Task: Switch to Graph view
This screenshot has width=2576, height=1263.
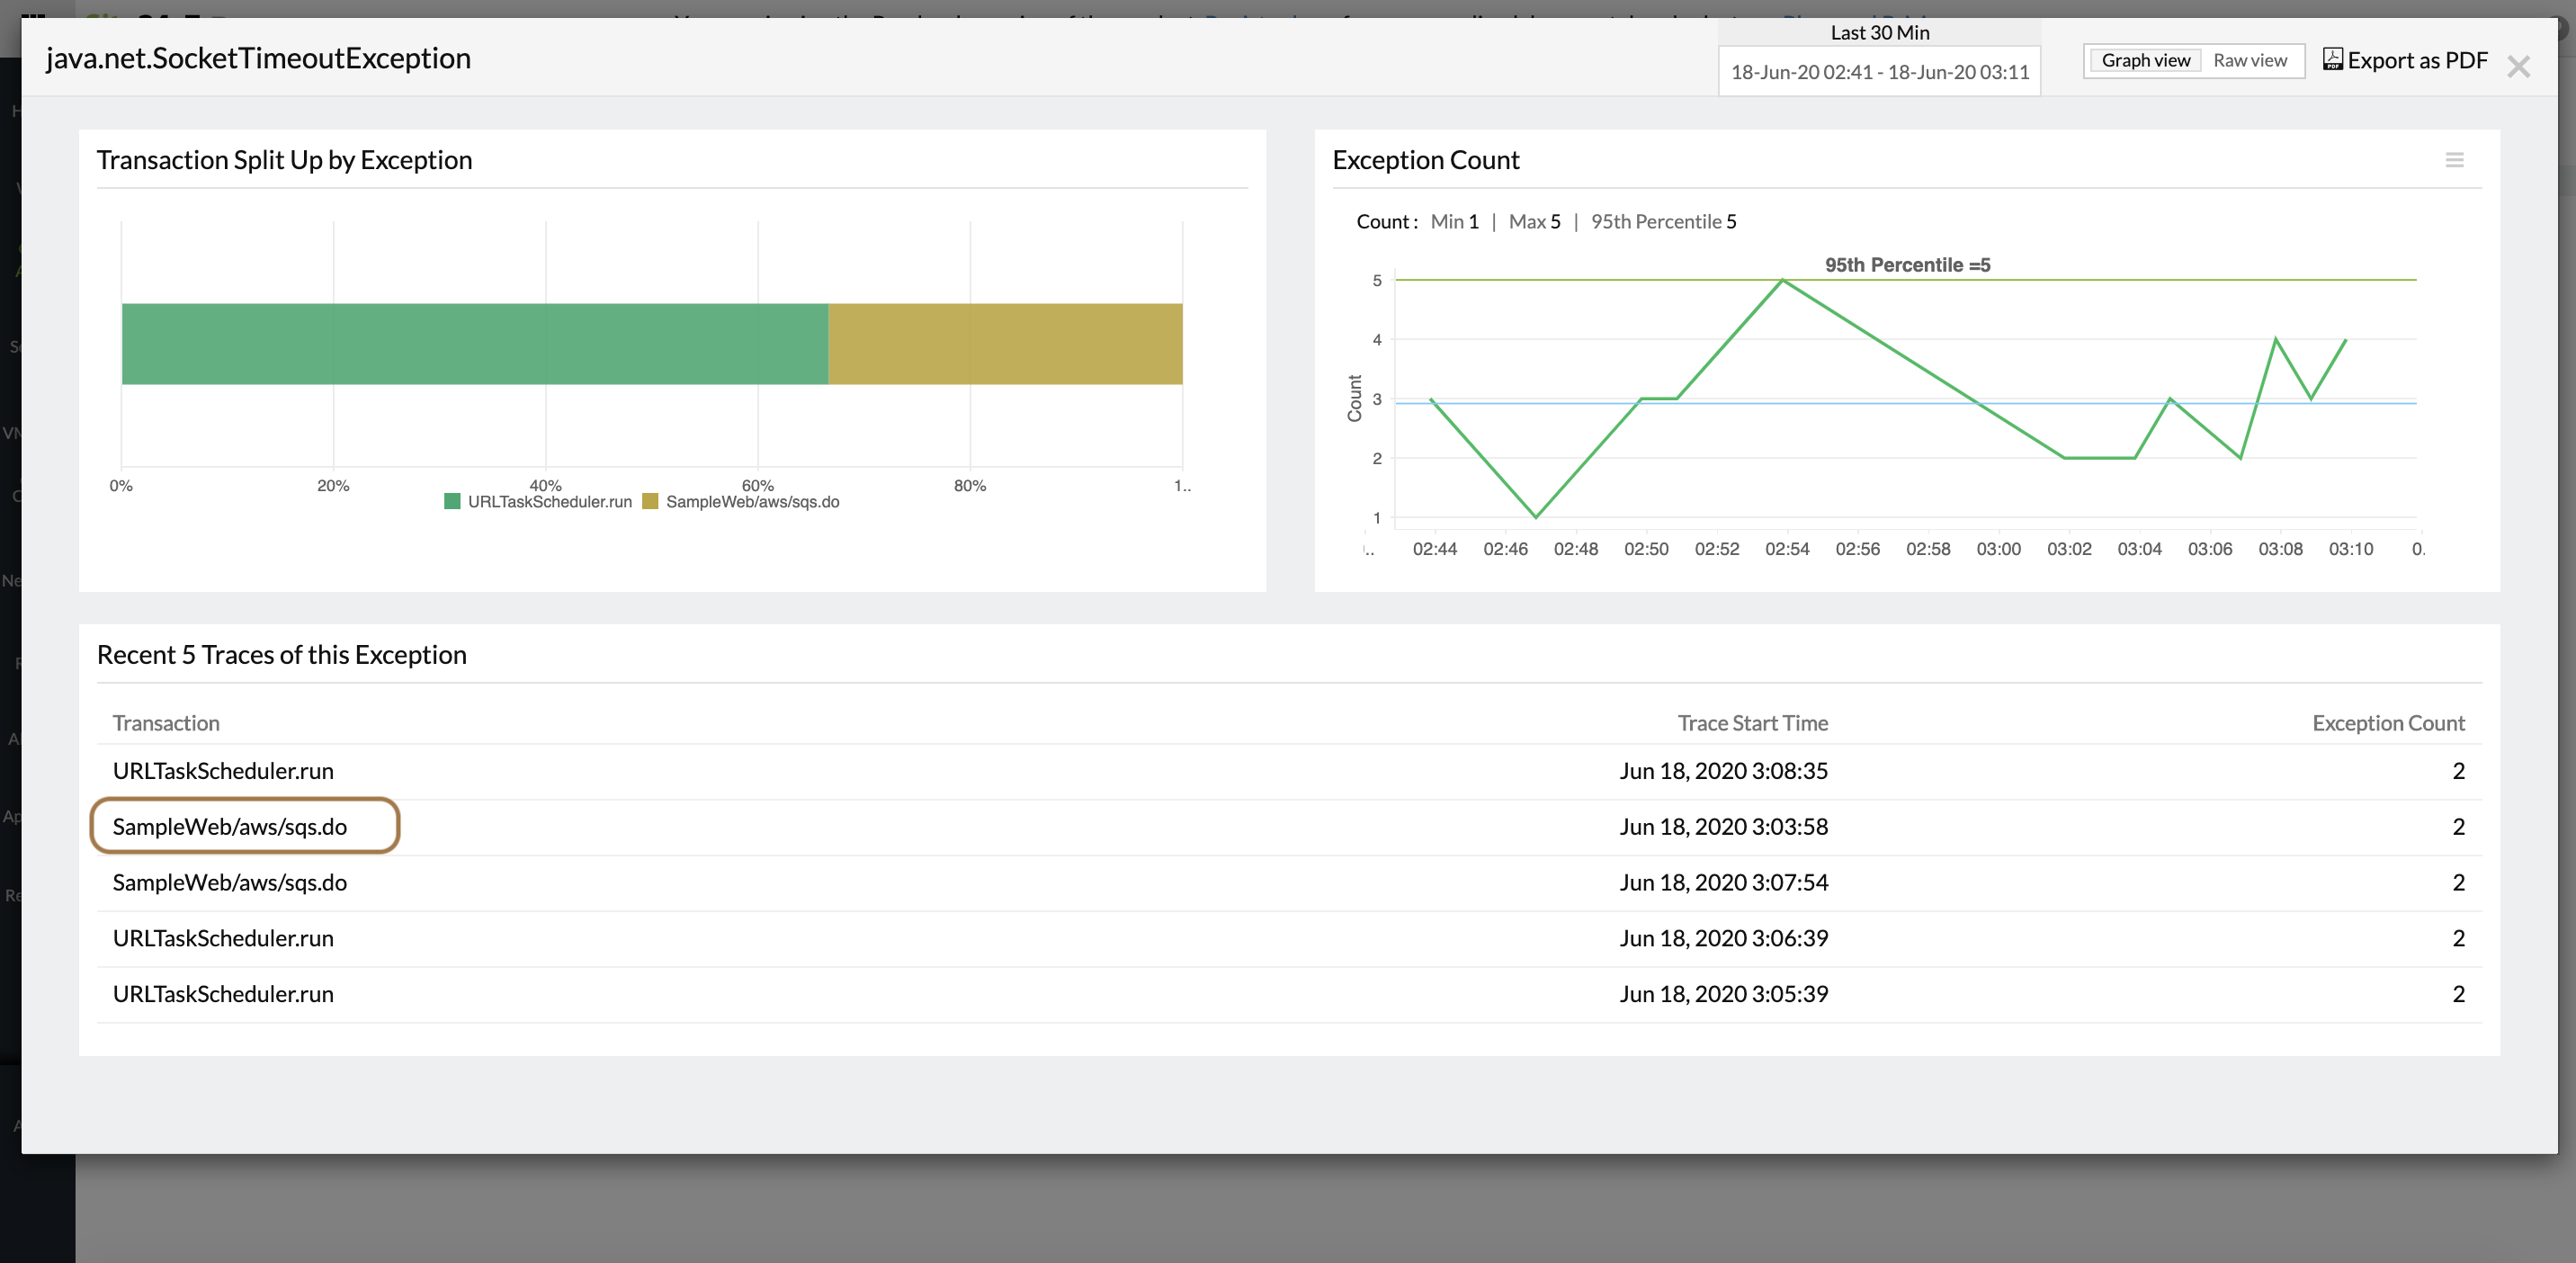Action: (2145, 60)
